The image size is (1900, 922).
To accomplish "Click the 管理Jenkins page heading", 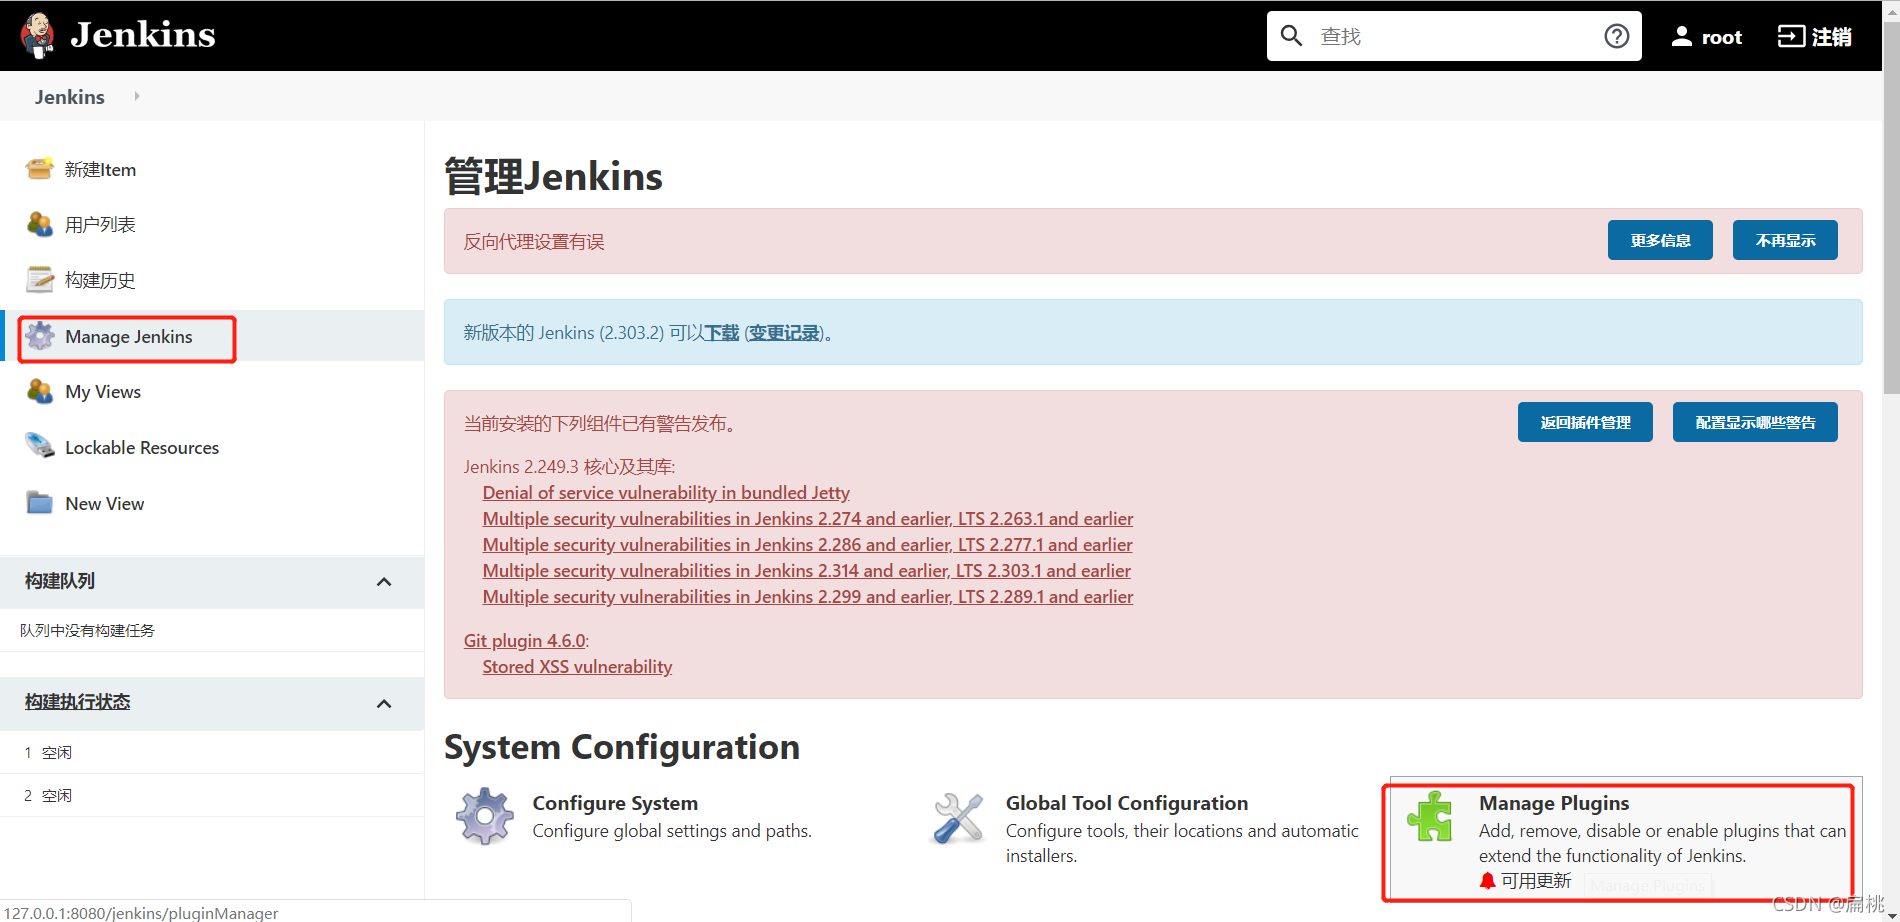I will coord(553,176).
